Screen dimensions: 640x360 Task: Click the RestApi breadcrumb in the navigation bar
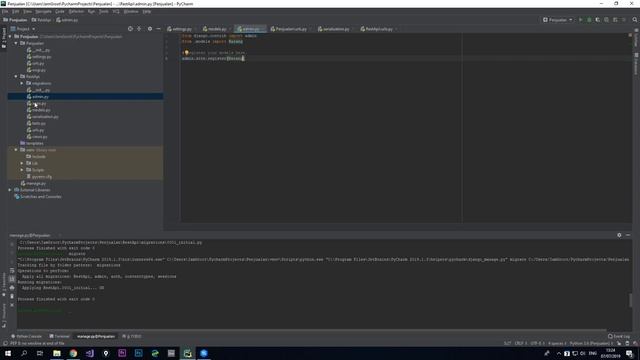(42, 20)
